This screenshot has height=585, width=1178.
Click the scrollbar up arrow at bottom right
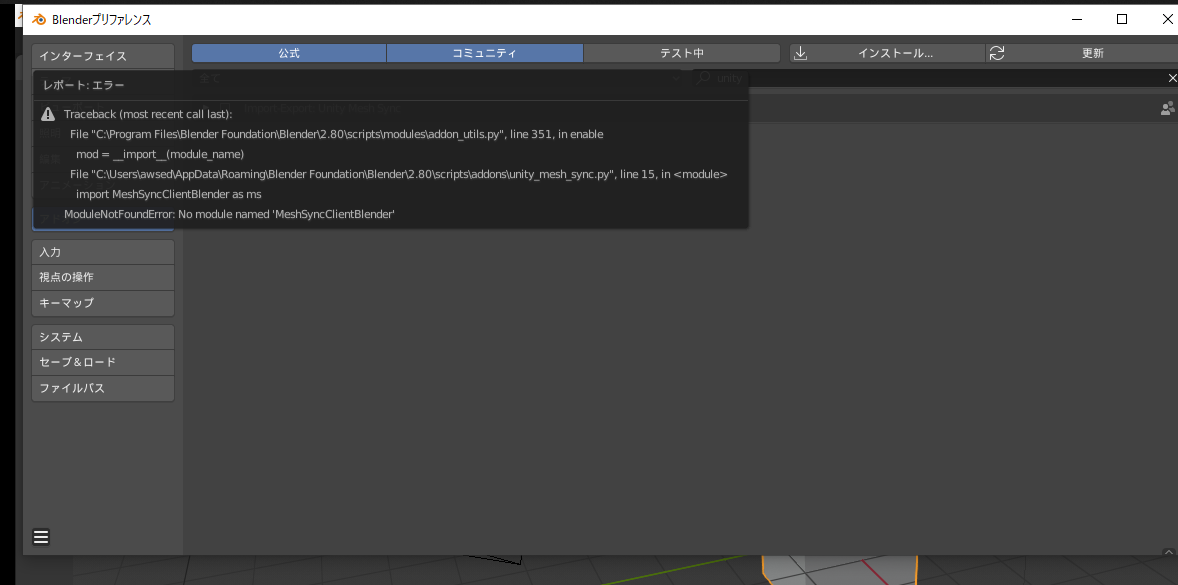pyautogui.click(x=1168, y=550)
